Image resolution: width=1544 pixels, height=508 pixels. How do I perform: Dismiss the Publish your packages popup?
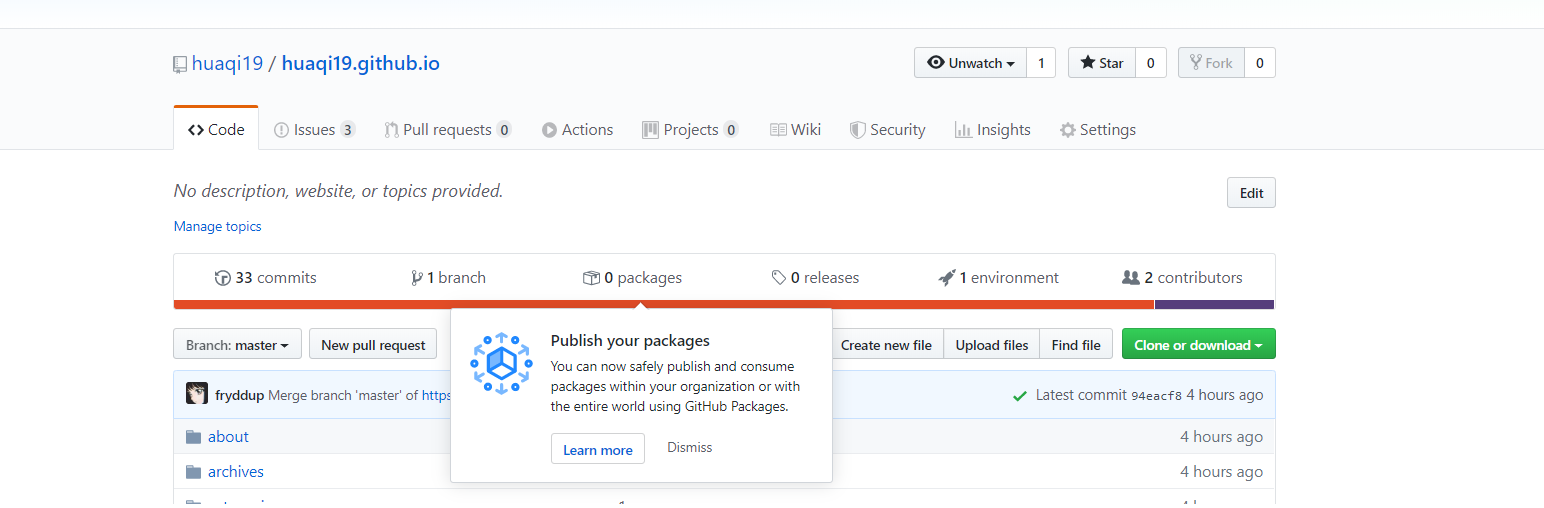tap(690, 447)
